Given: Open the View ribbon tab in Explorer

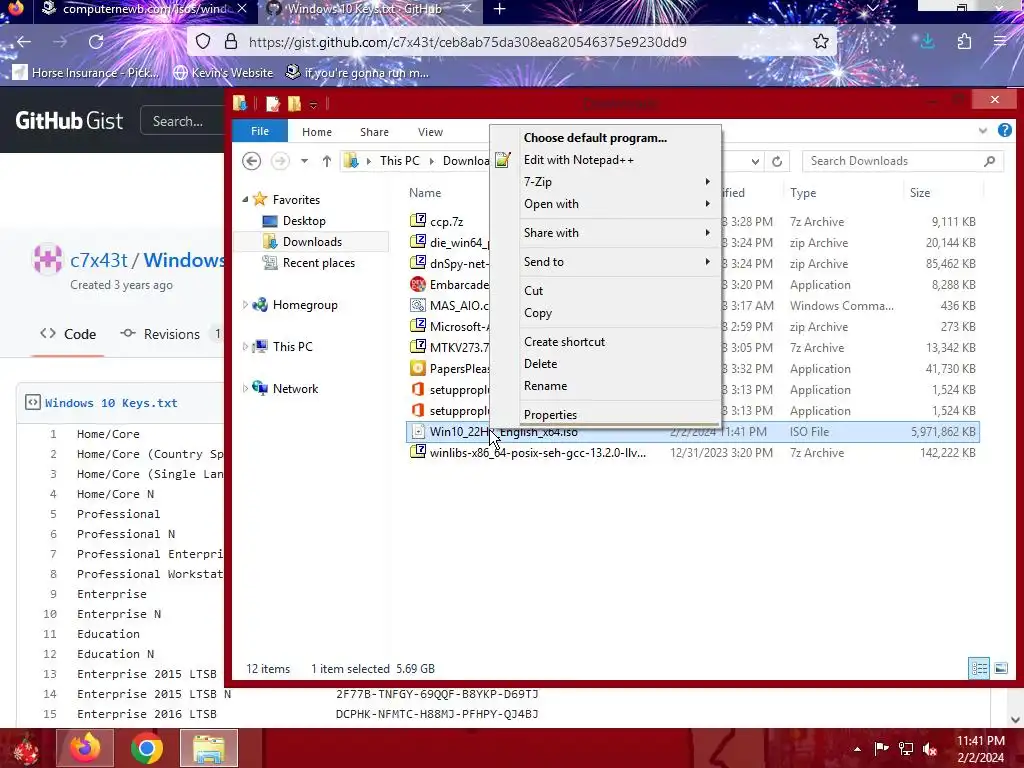Looking at the screenshot, I should click(x=430, y=132).
